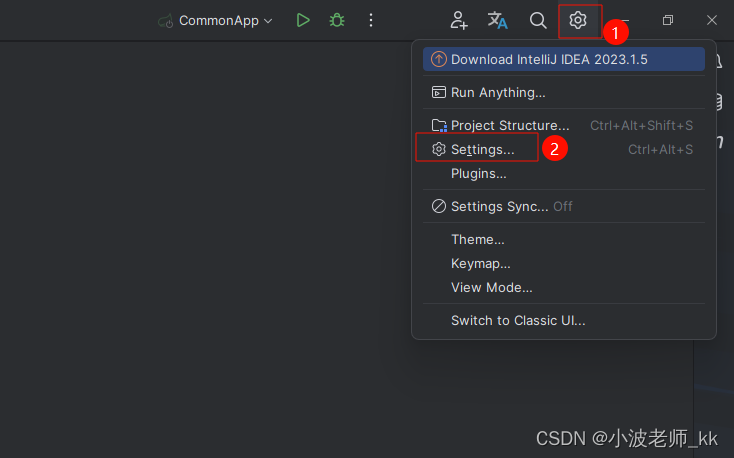Restore down the IDE window
The height and width of the screenshot is (458, 734).
pos(668,20)
